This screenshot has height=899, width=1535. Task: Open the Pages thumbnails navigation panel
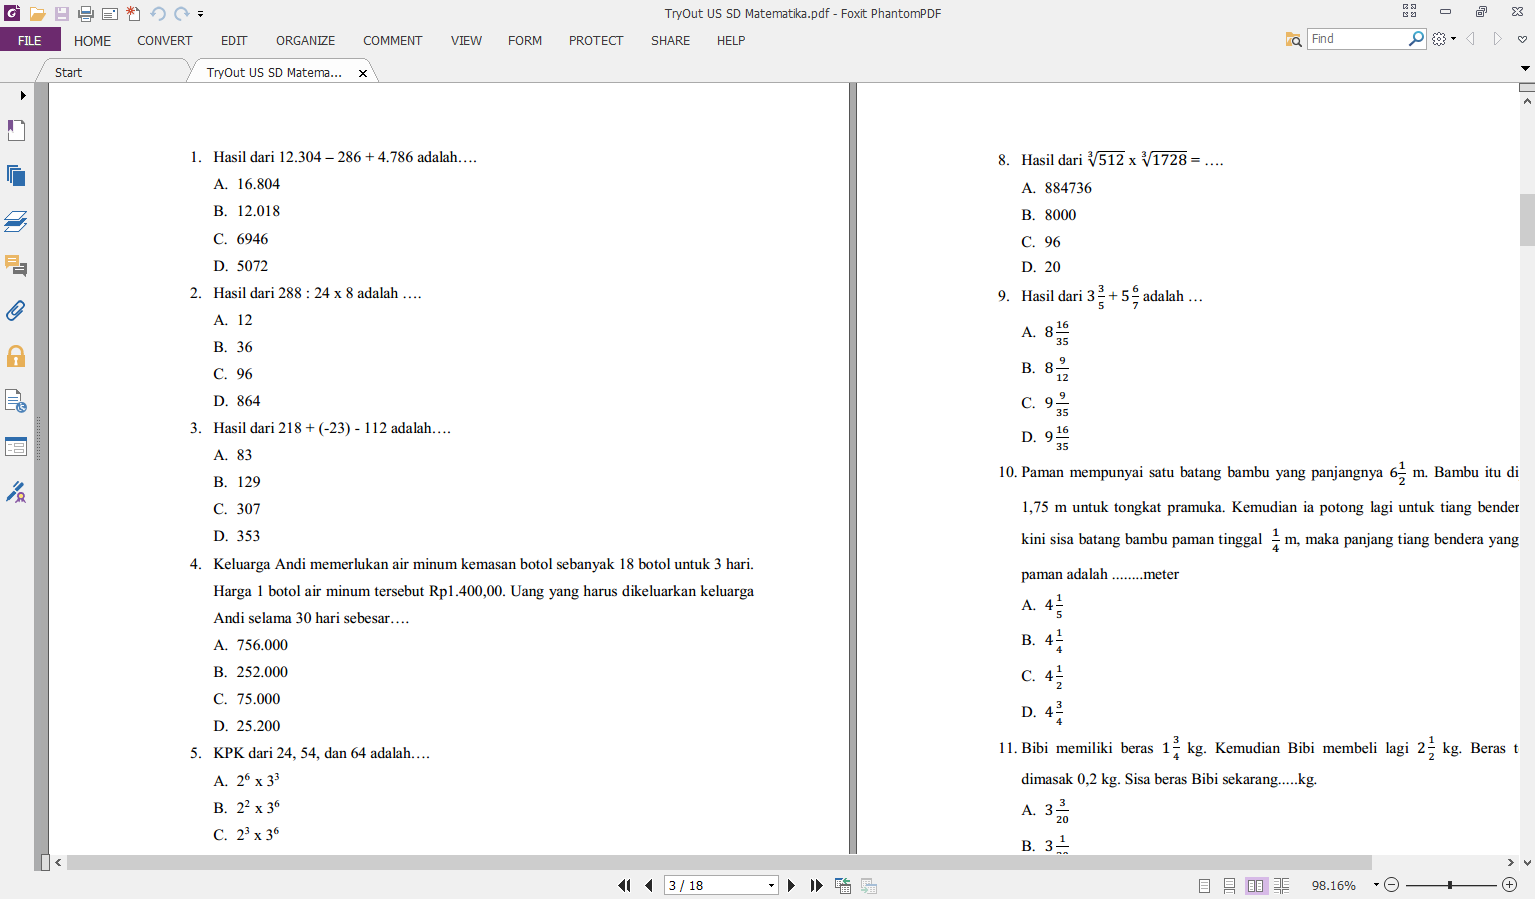(x=16, y=176)
